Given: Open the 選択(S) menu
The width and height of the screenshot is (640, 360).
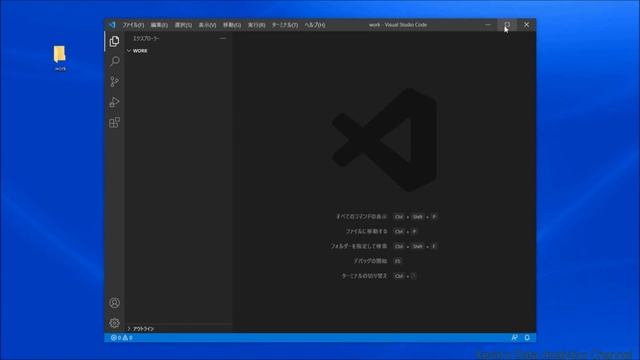Looking at the screenshot, I should click(183, 25).
